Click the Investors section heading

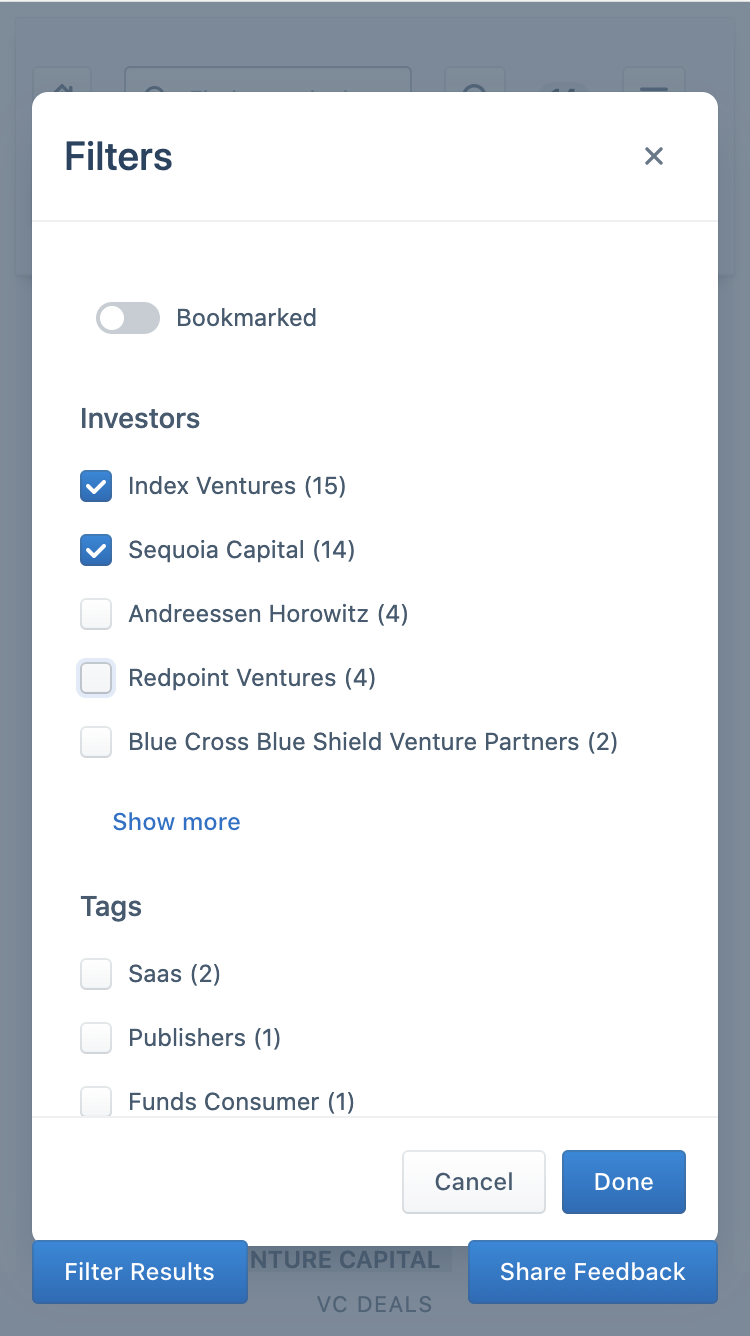[x=140, y=418]
